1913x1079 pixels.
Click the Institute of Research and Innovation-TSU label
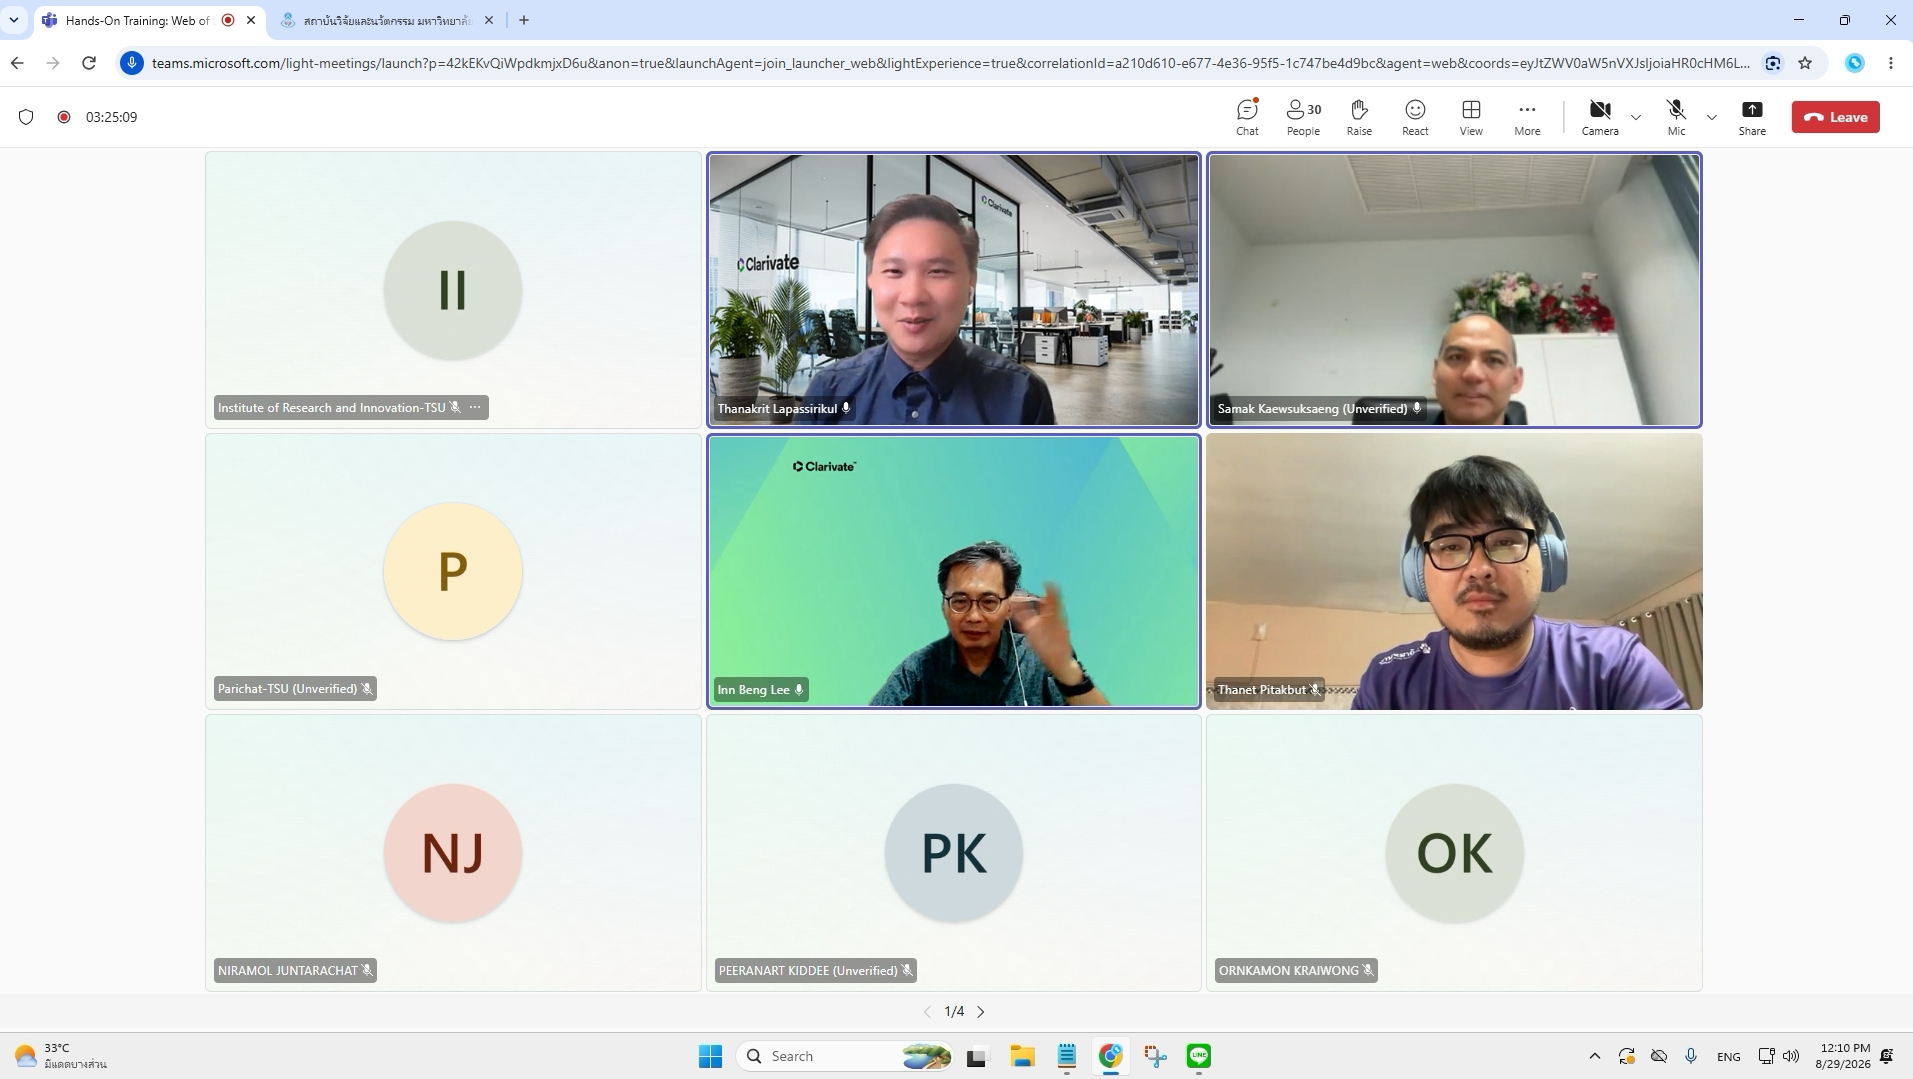pyautogui.click(x=331, y=407)
